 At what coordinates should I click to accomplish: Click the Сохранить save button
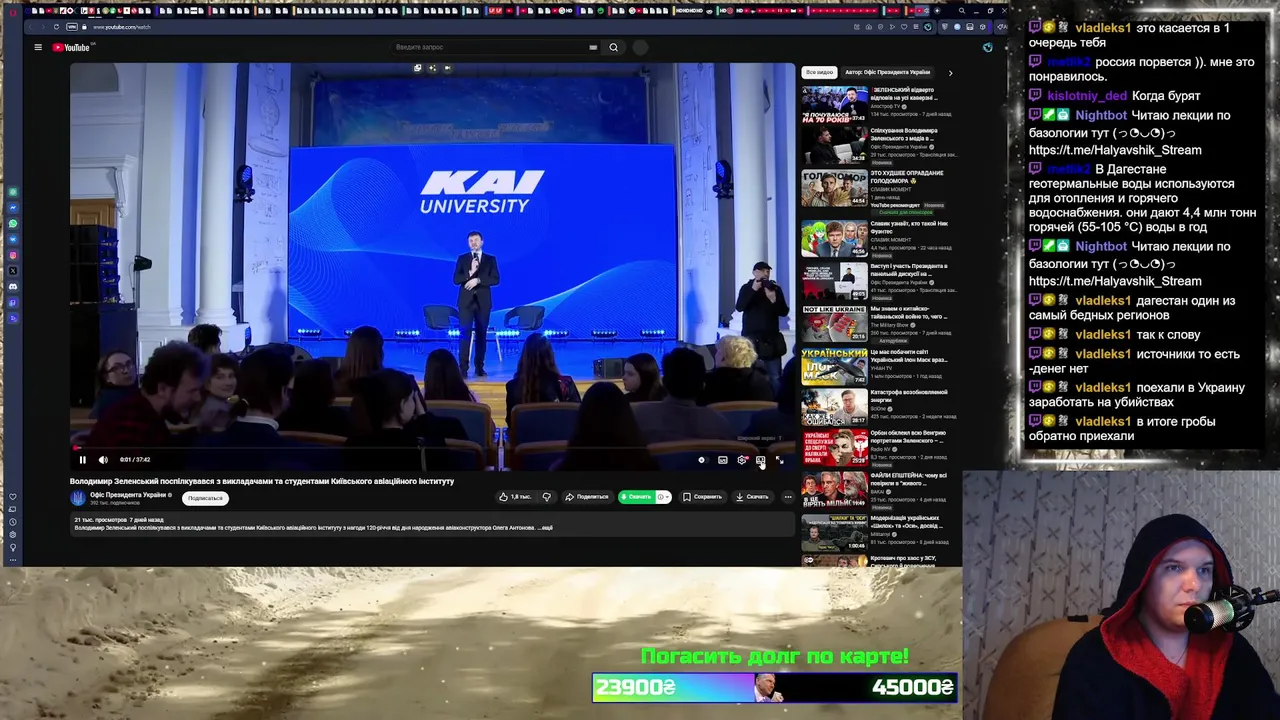[702, 497]
